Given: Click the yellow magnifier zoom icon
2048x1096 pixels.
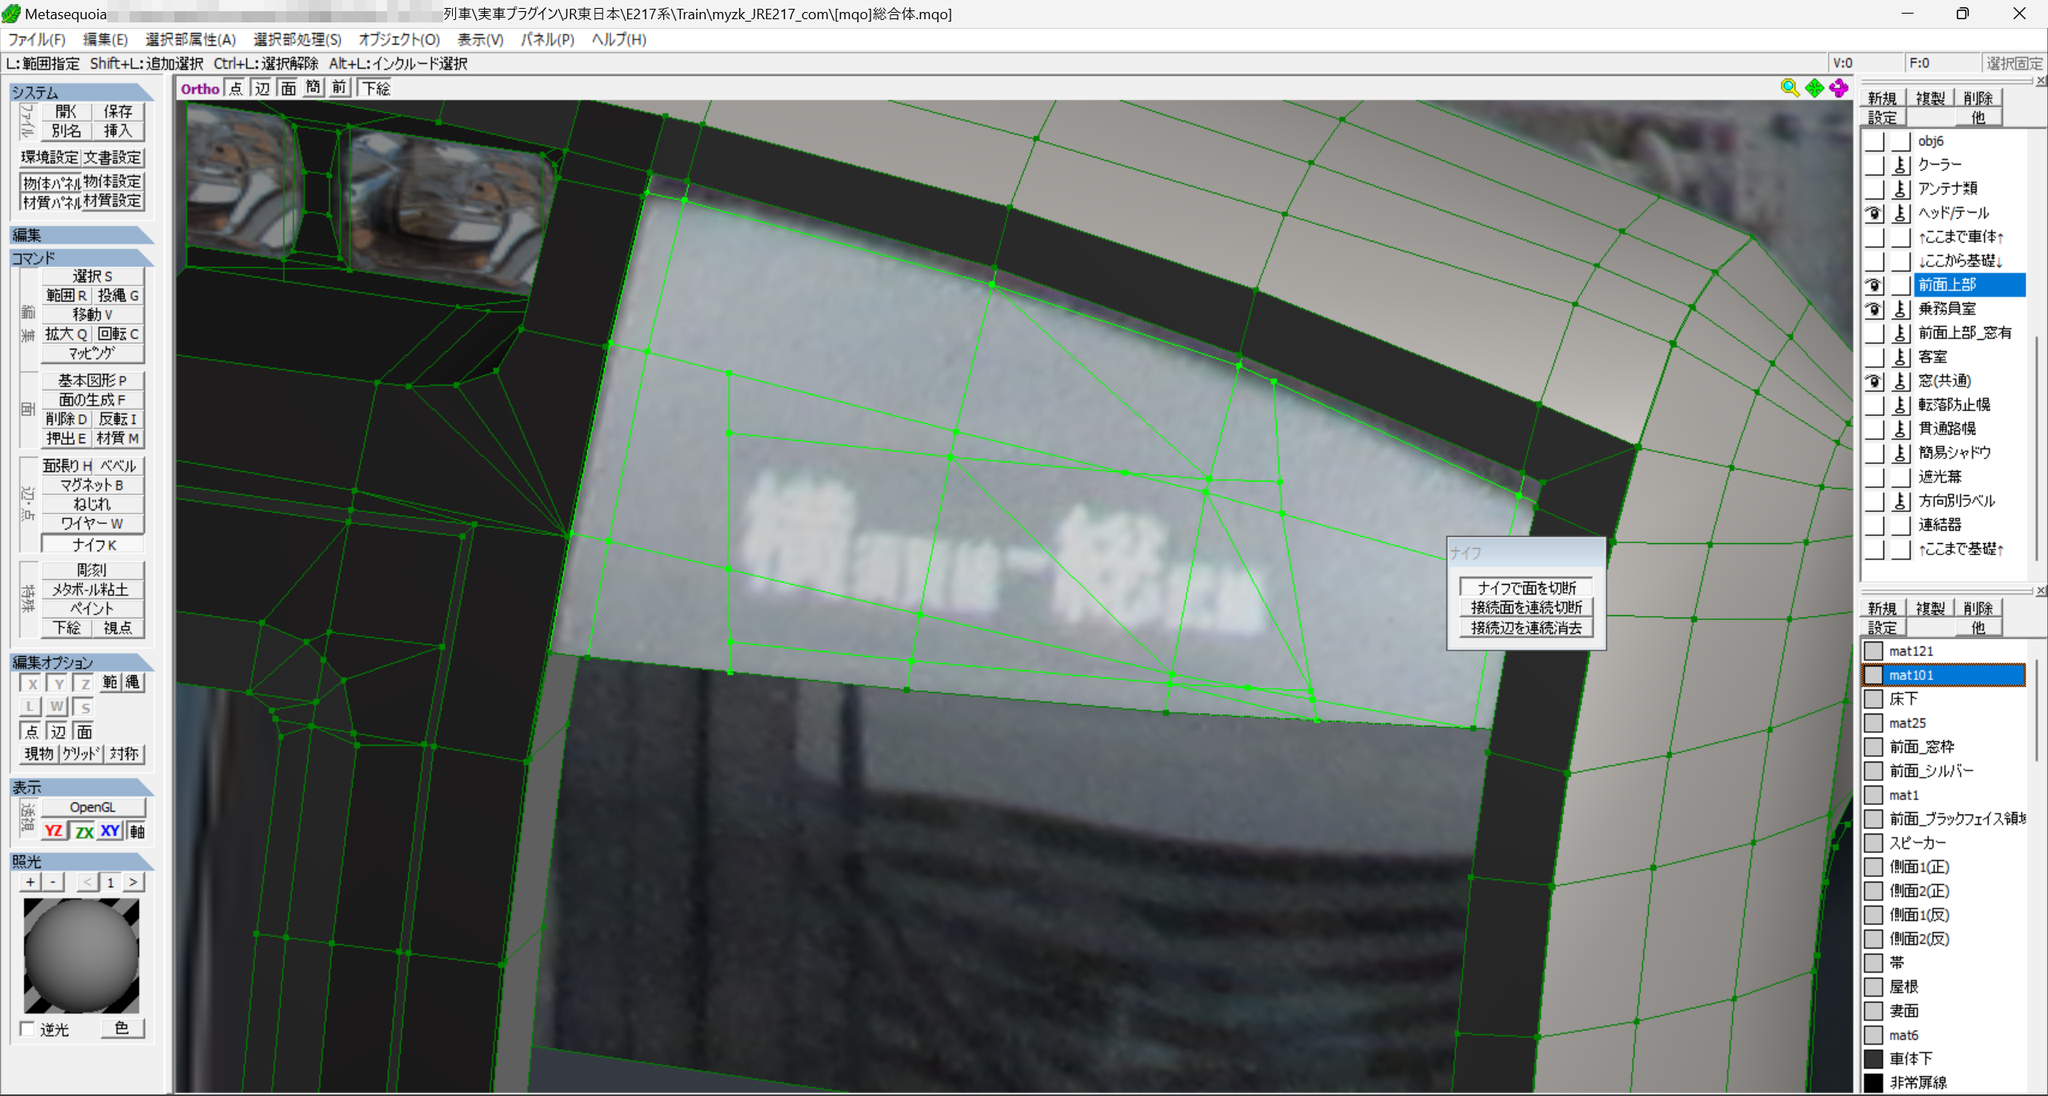Looking at the screenshot, I should click(1790, 88).
